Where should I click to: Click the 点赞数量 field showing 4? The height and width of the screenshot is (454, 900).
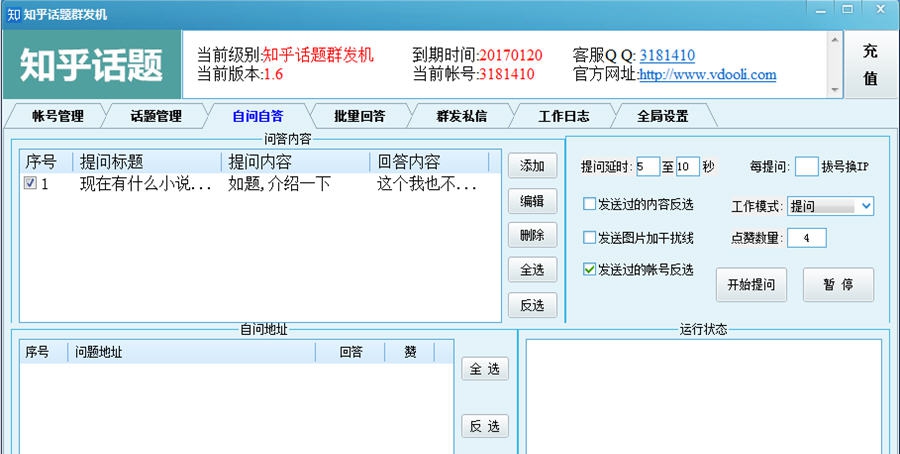pyautogui.click(x=806, y=238)
